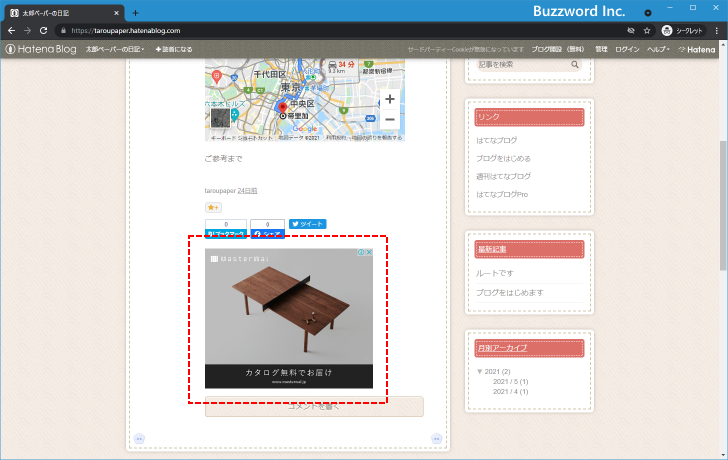
Task: Click the コメントを書く button
Action: coord(314,407)
